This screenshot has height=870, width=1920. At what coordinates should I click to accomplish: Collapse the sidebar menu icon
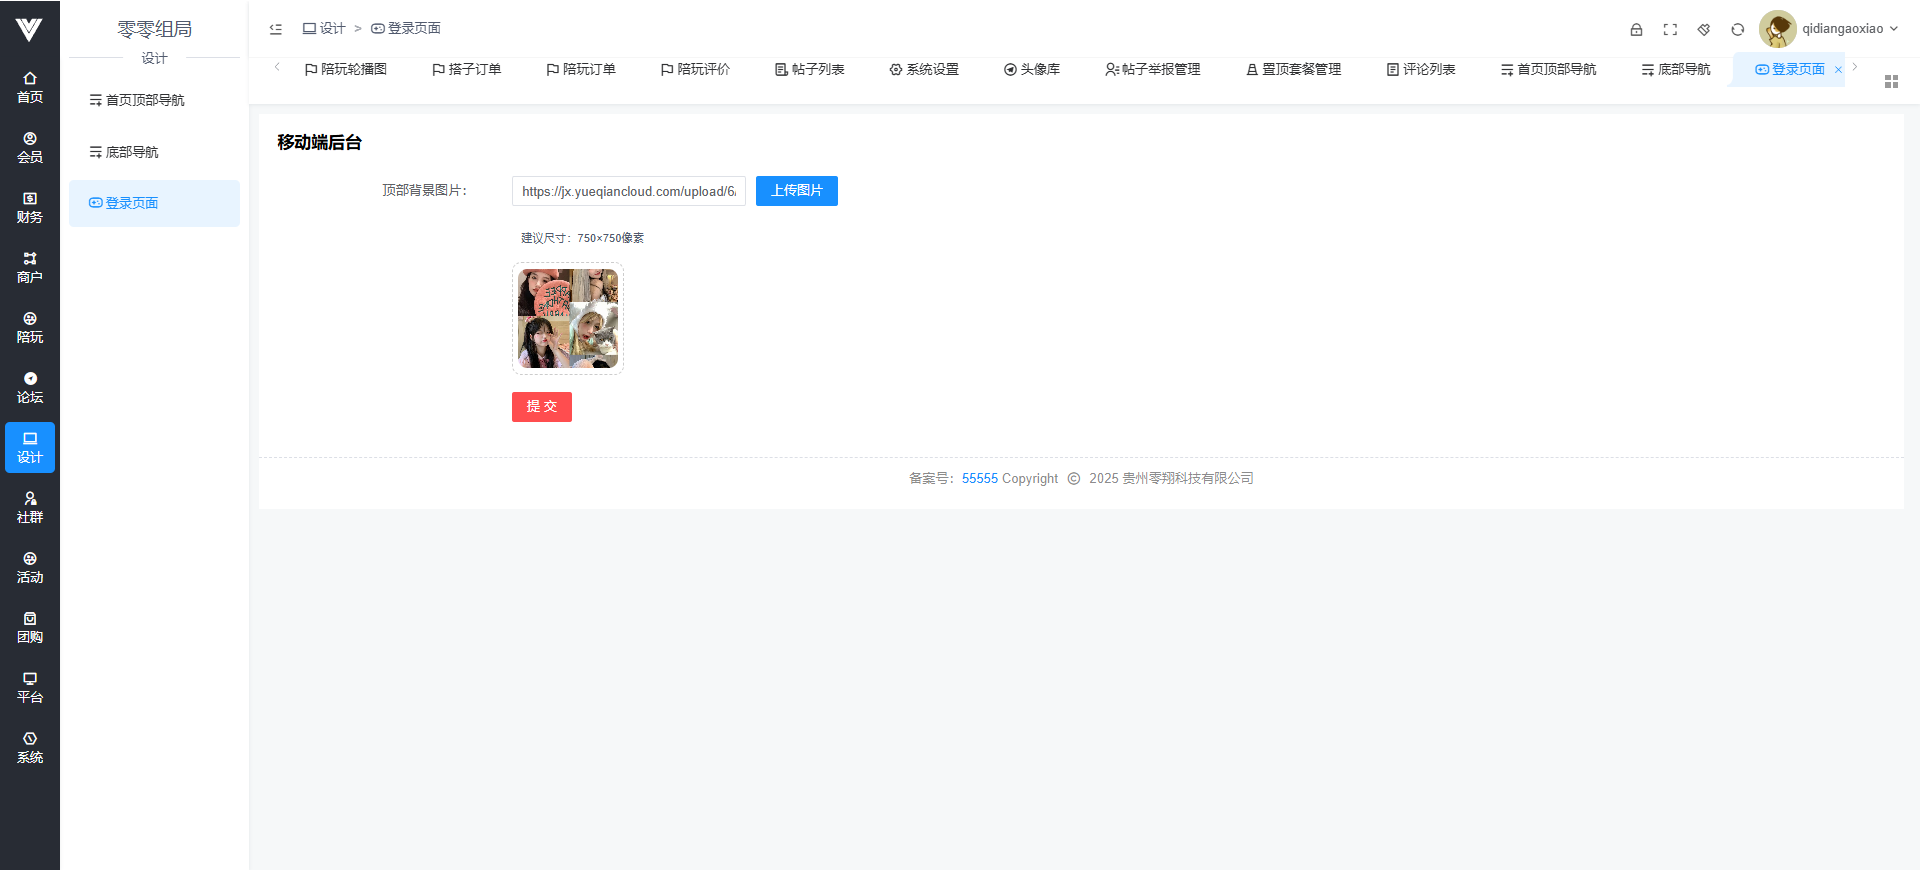point(276,29)
